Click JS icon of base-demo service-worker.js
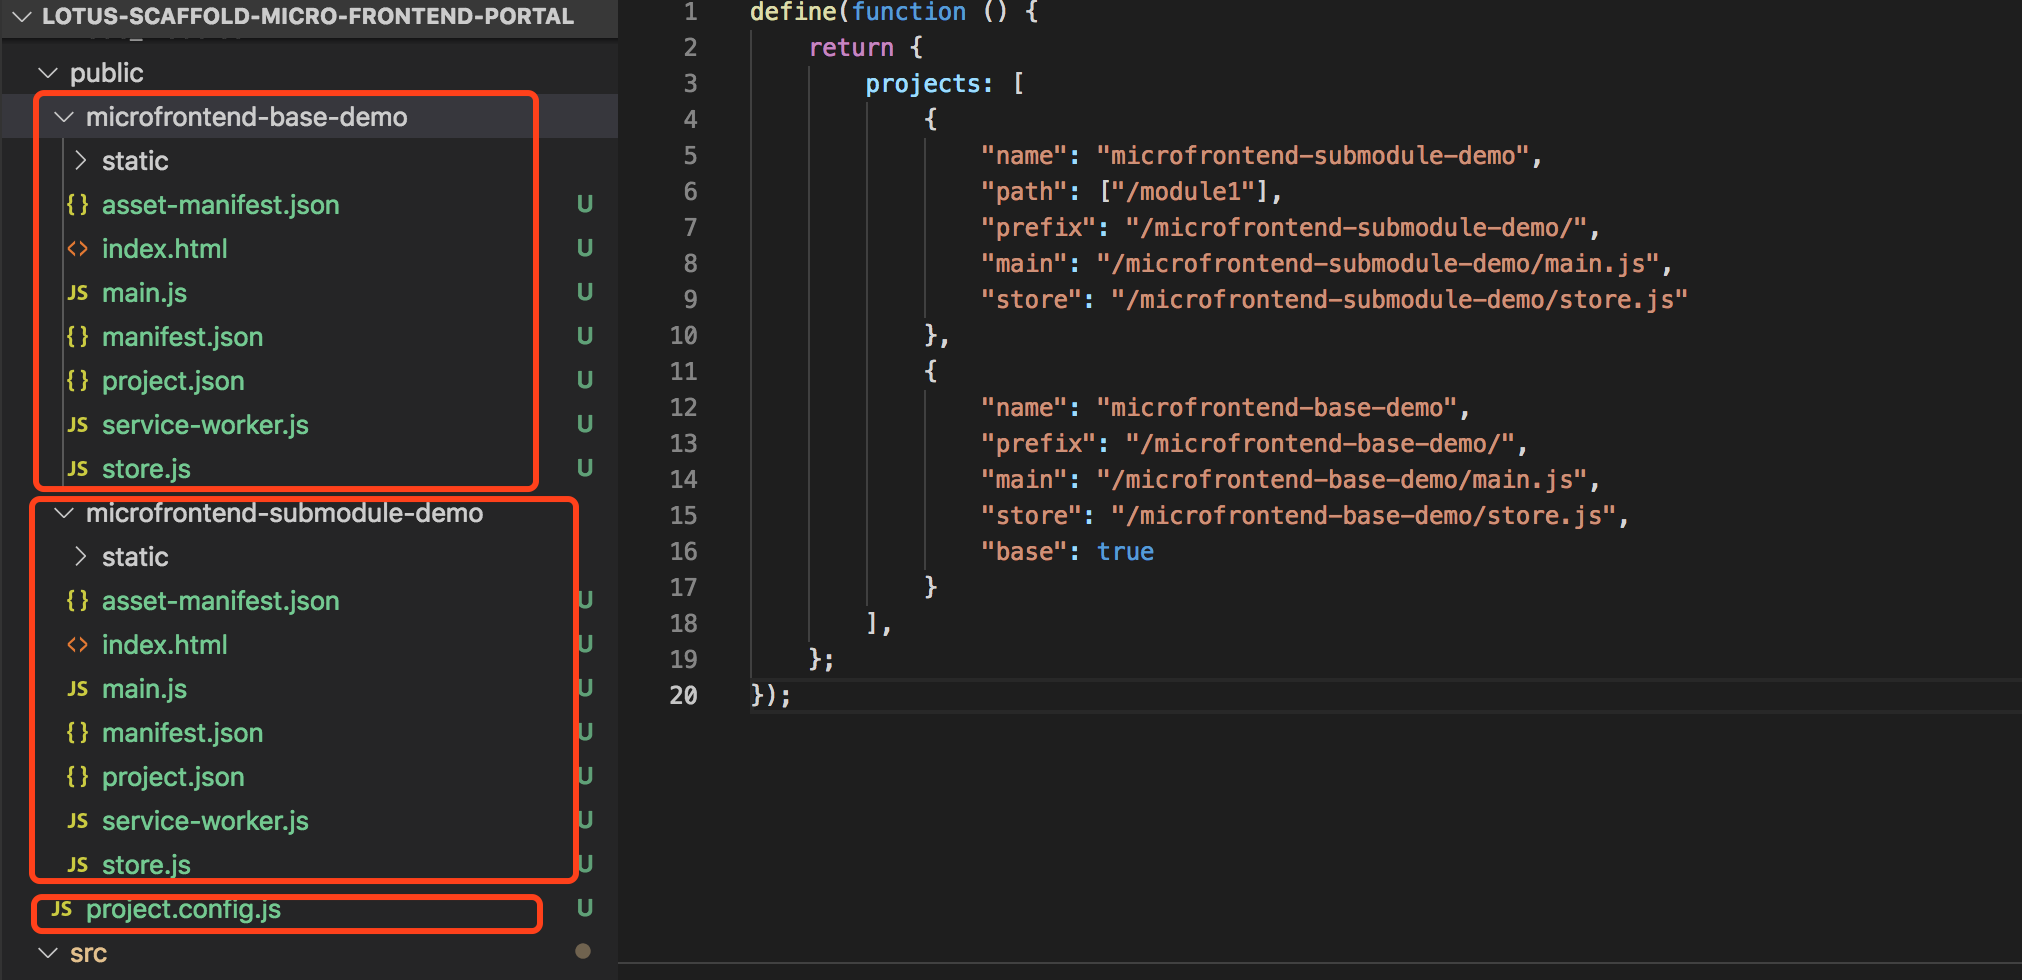Screen dimensions: 2022x980 pyautogui.click(x=78, y=425)
